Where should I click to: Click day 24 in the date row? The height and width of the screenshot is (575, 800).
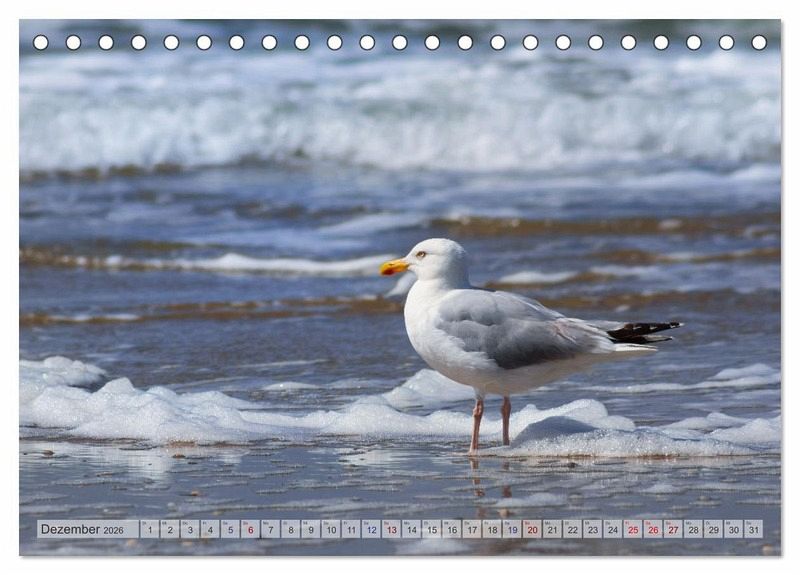click(613, 529)
